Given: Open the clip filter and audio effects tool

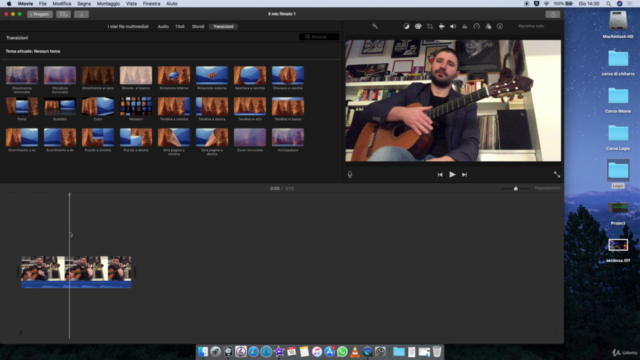Looking at the screenshot, I should pos(488,26).
